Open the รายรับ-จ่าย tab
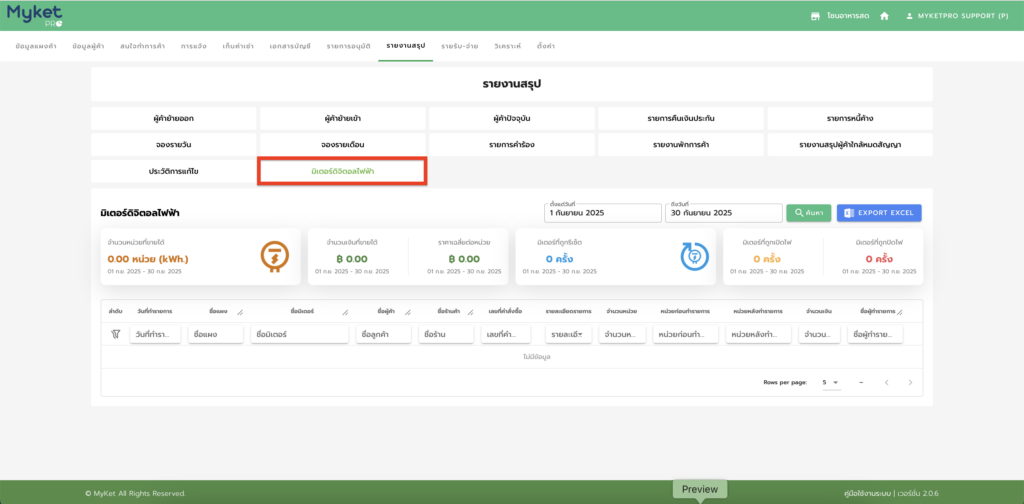The width and height of the screenshot is (1024, 504). coord(460,46)
